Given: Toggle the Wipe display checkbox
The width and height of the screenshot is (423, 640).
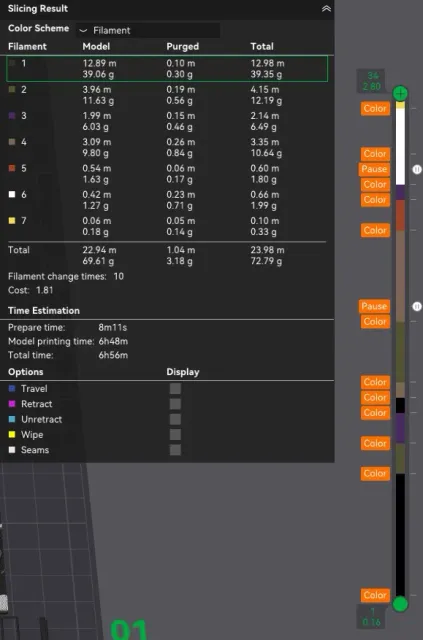Looking at the screenshot, I should 176,435.
